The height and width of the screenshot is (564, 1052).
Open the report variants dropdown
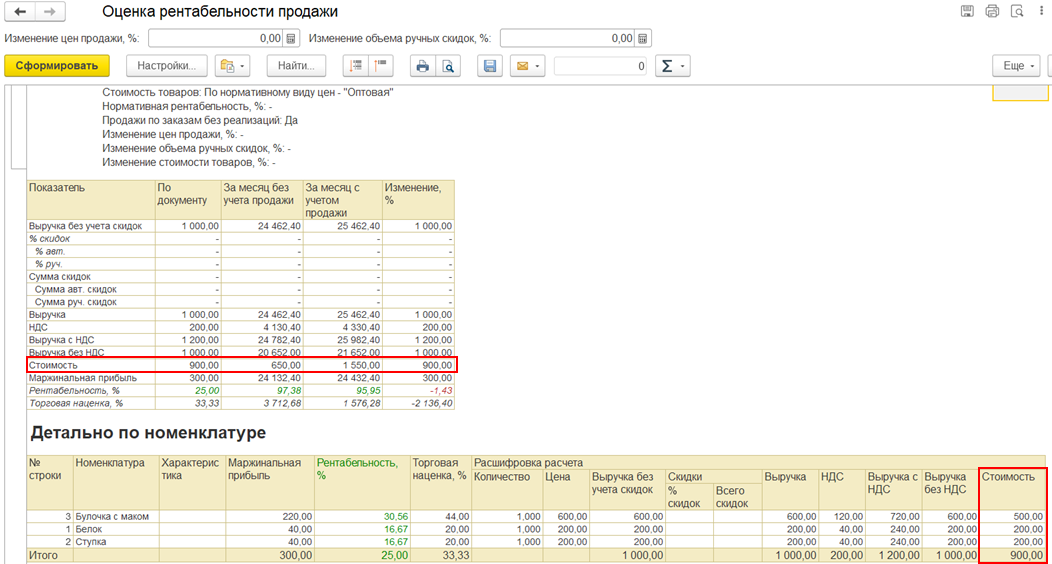(232, 66)
